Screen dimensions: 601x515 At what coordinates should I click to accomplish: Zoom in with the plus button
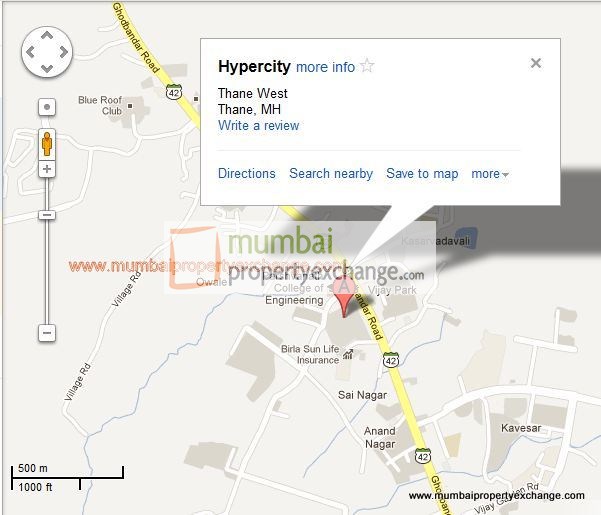(47, 169)
